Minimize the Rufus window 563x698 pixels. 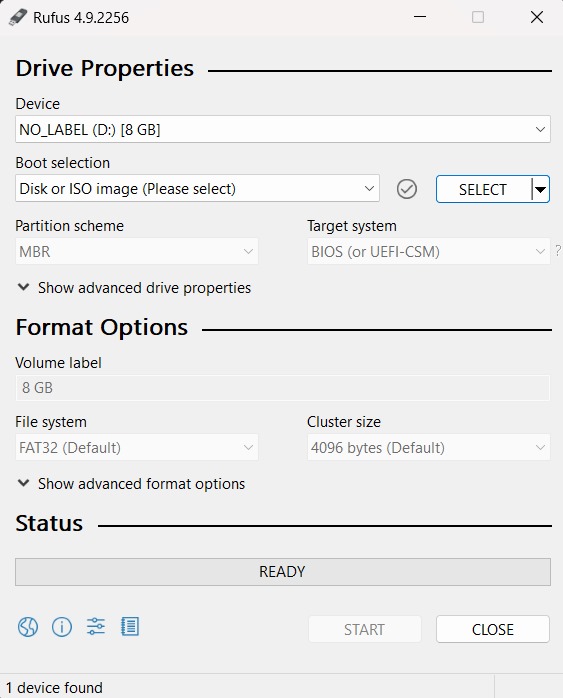[420, 17]
